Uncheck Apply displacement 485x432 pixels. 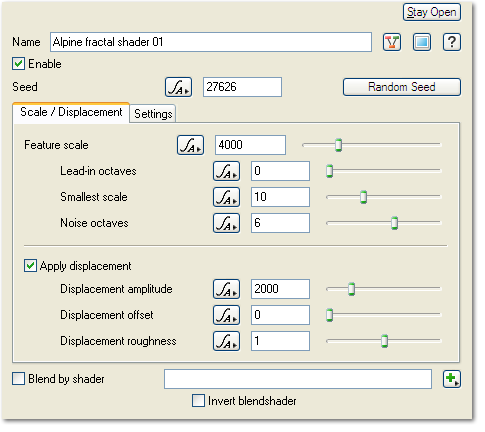point(30,266)
